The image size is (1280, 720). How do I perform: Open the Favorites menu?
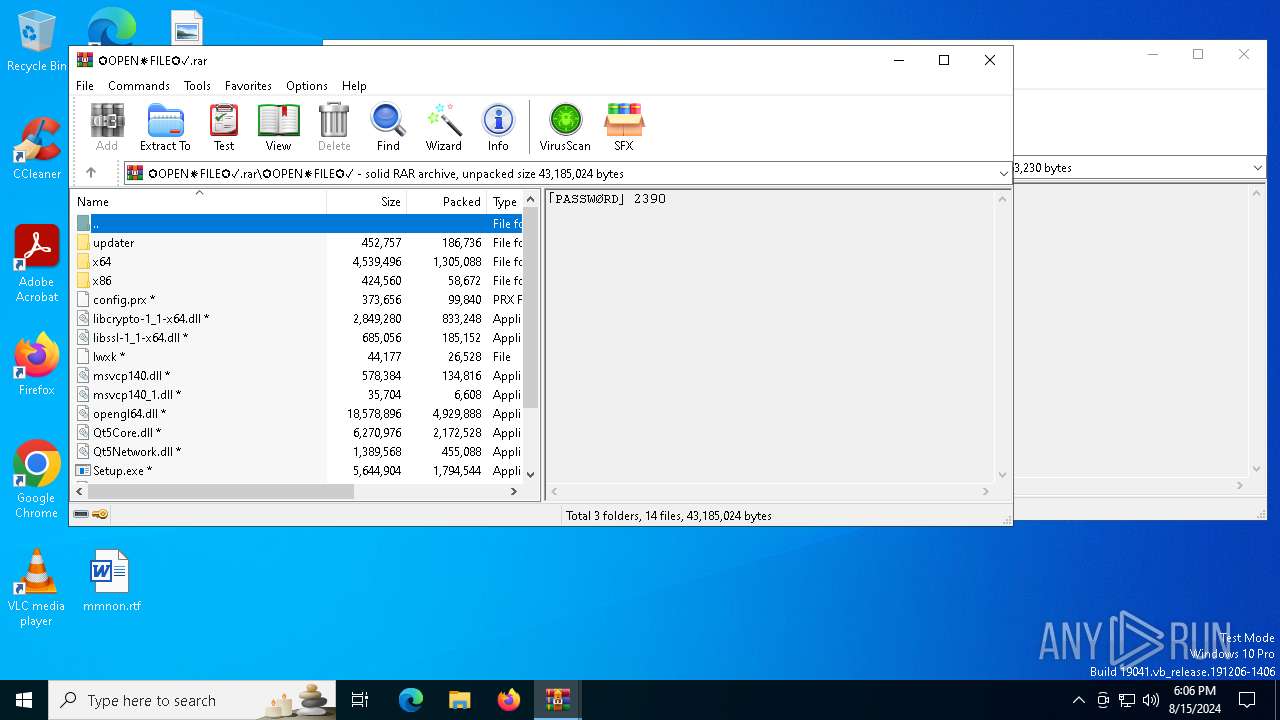(248, 86)
